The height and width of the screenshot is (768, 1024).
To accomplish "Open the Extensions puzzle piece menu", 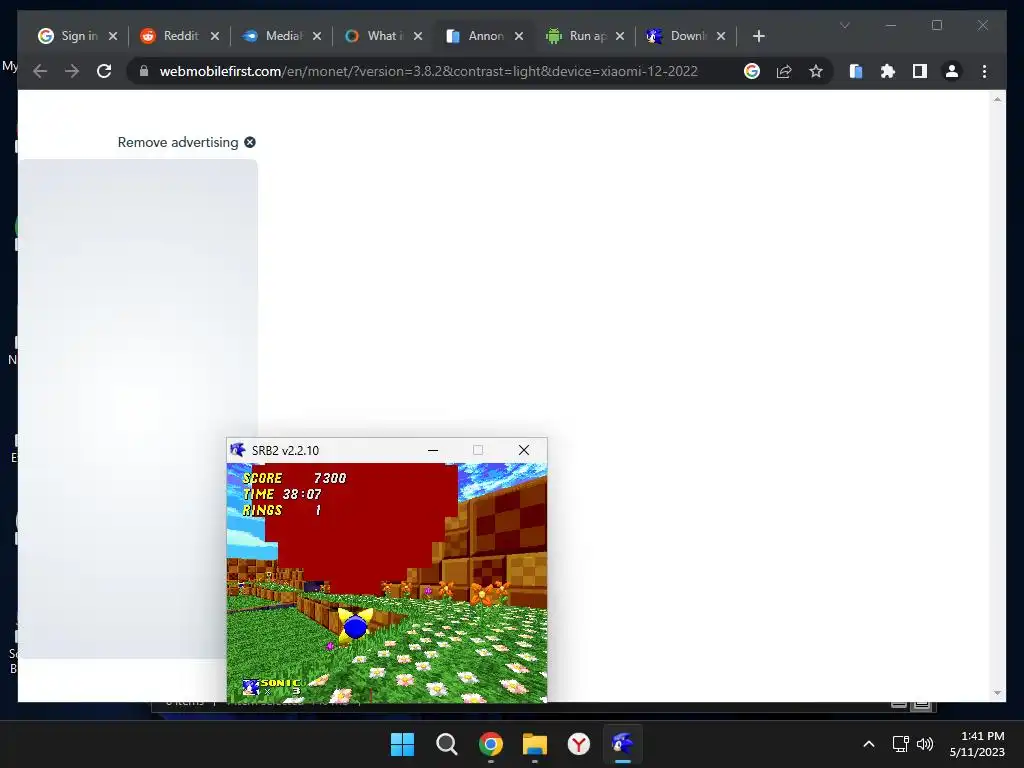I will (888, 71).
